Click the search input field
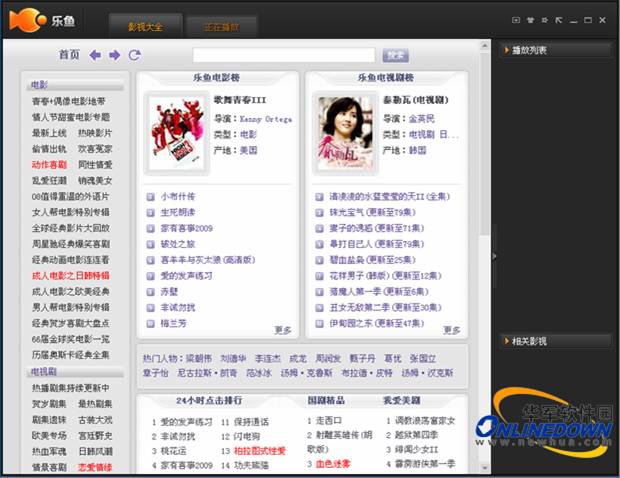 (x=284, y=55)
